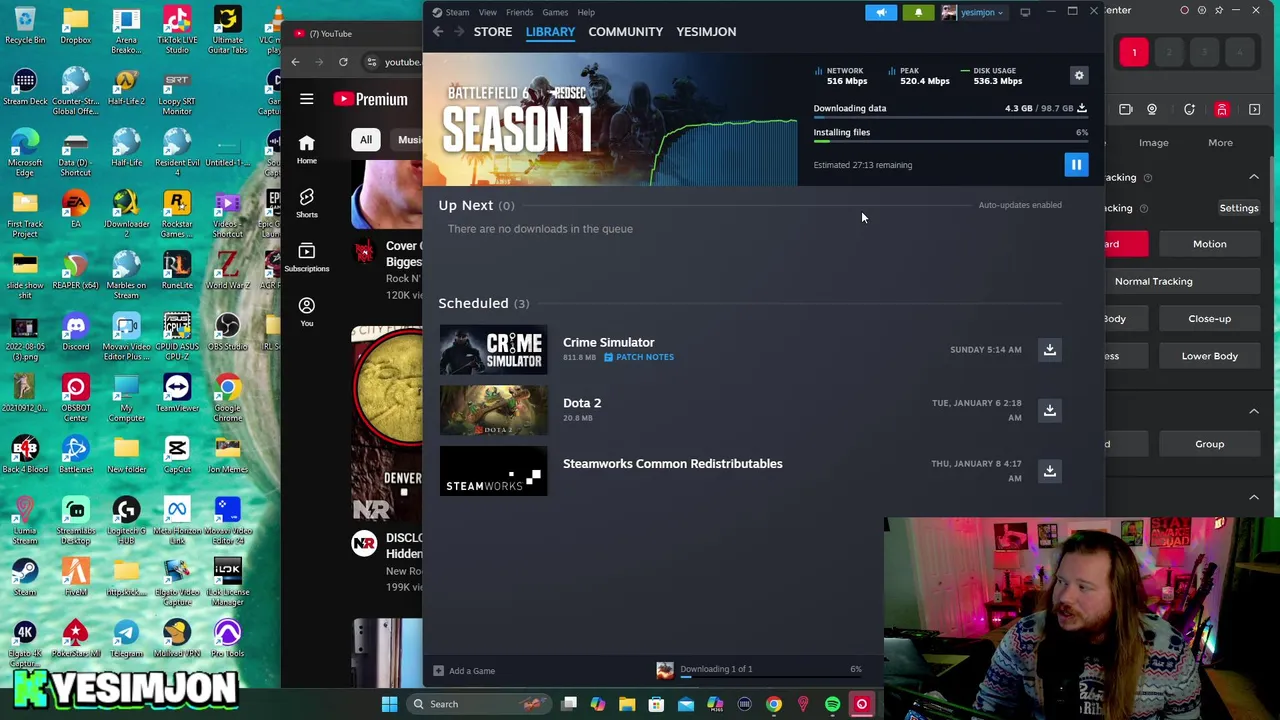The image size is (1280, 720).
Task: Open the Friends menu in Steam
Action: (519, 12)
